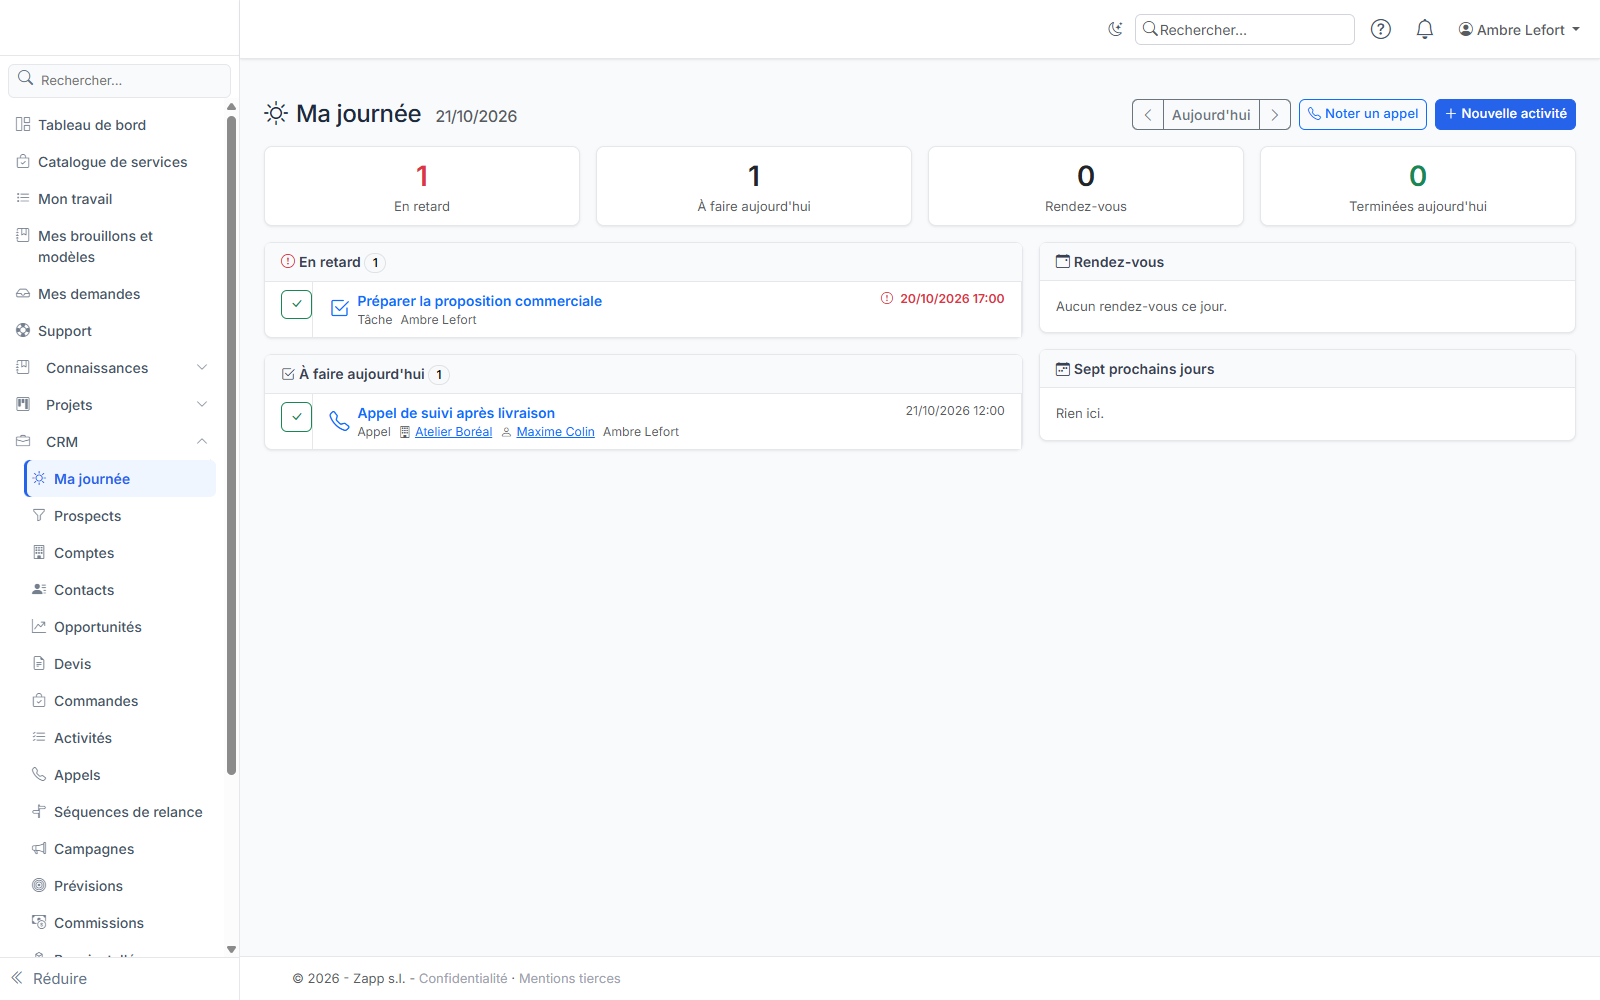Mark Préparer la proposition commerciale done
The height and width of the screenshot is (1000, 1600).
[297, 304]
